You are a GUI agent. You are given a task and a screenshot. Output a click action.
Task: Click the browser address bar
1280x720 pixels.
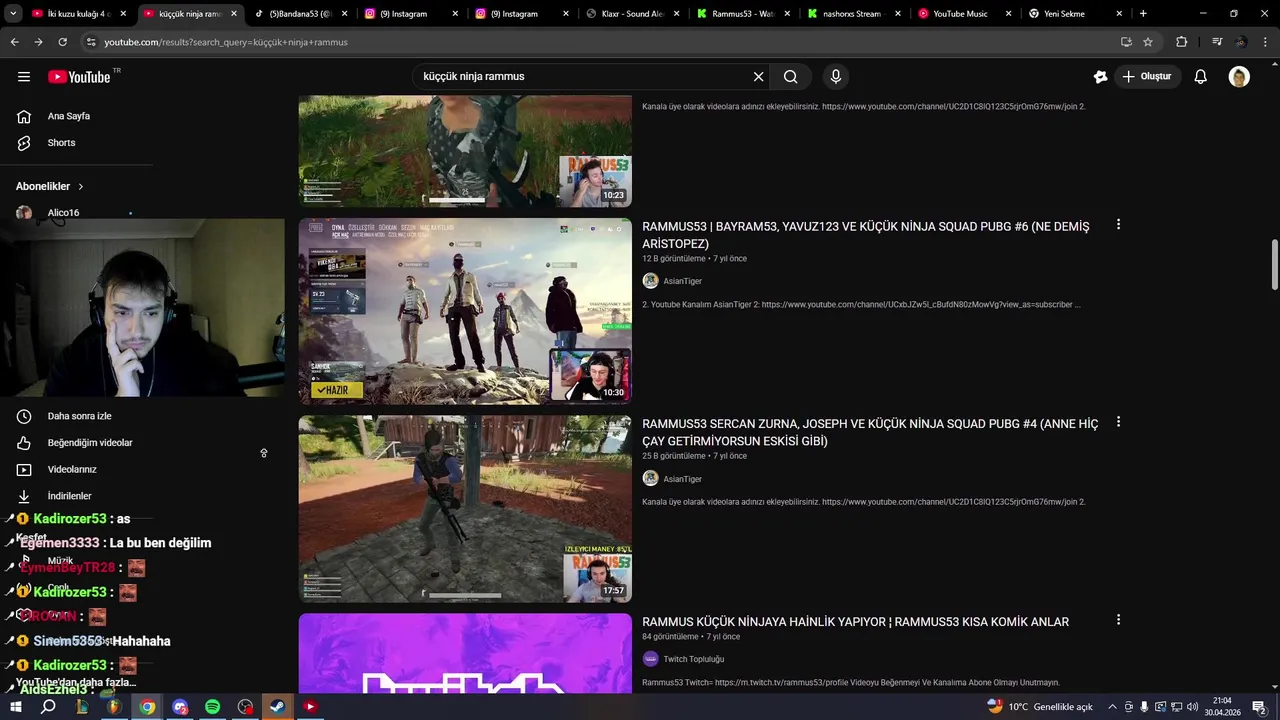point(600,42)
